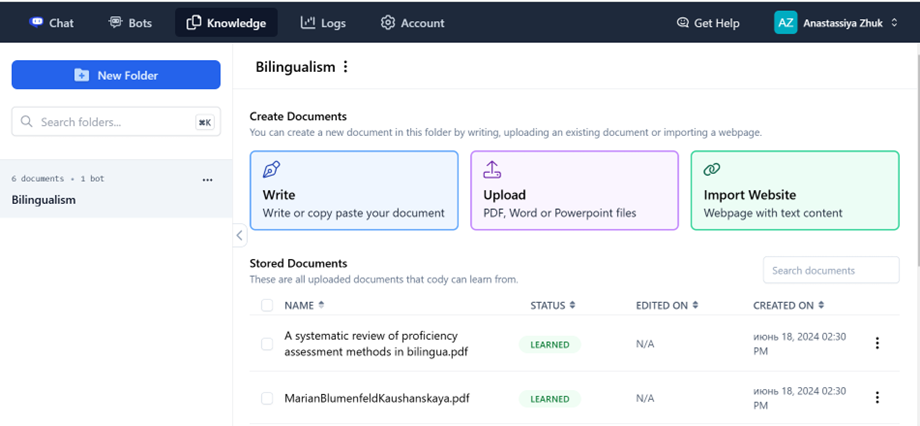
Task: Open the Logs tab
Action: click(323, 23)
